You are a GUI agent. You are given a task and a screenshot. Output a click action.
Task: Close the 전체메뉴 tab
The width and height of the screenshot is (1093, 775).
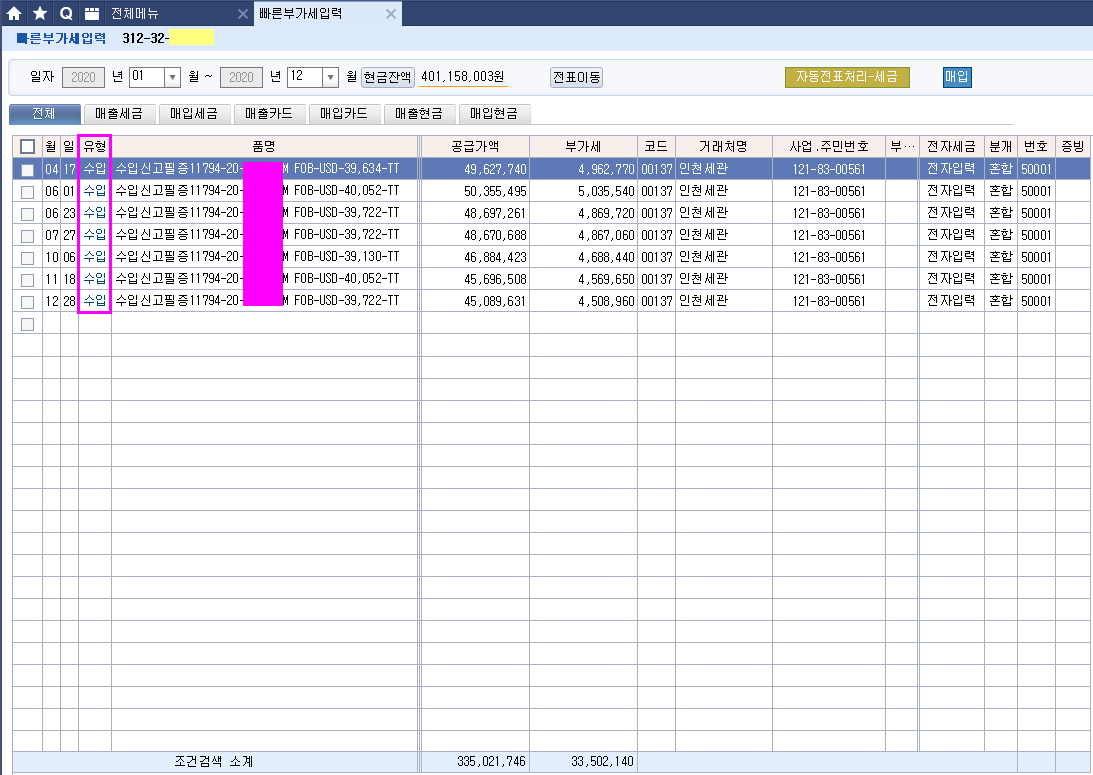242,14
